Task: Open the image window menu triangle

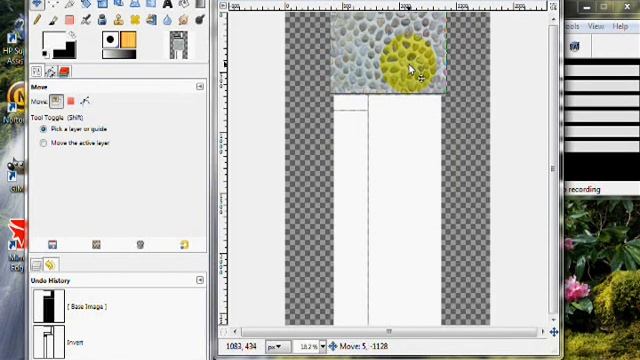Action: [x=223, y=6]
